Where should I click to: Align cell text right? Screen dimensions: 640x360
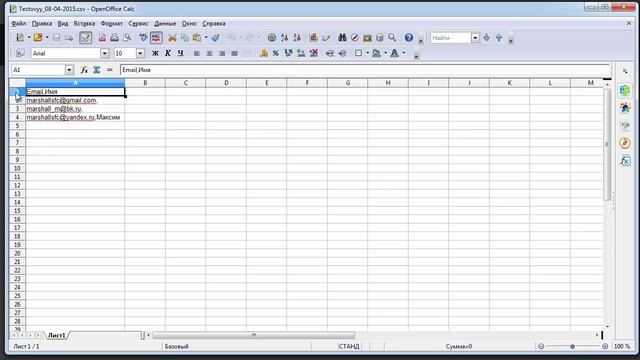(222, 53)
